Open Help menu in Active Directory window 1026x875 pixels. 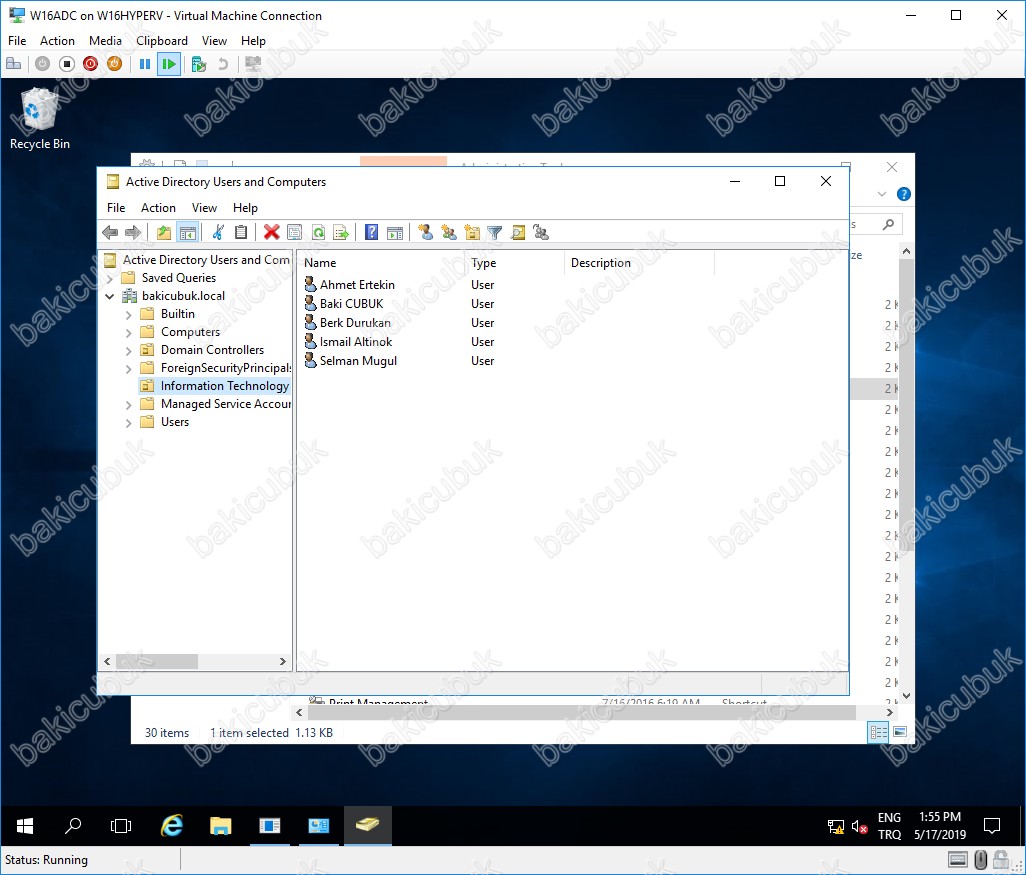click(x=245, y=207)
